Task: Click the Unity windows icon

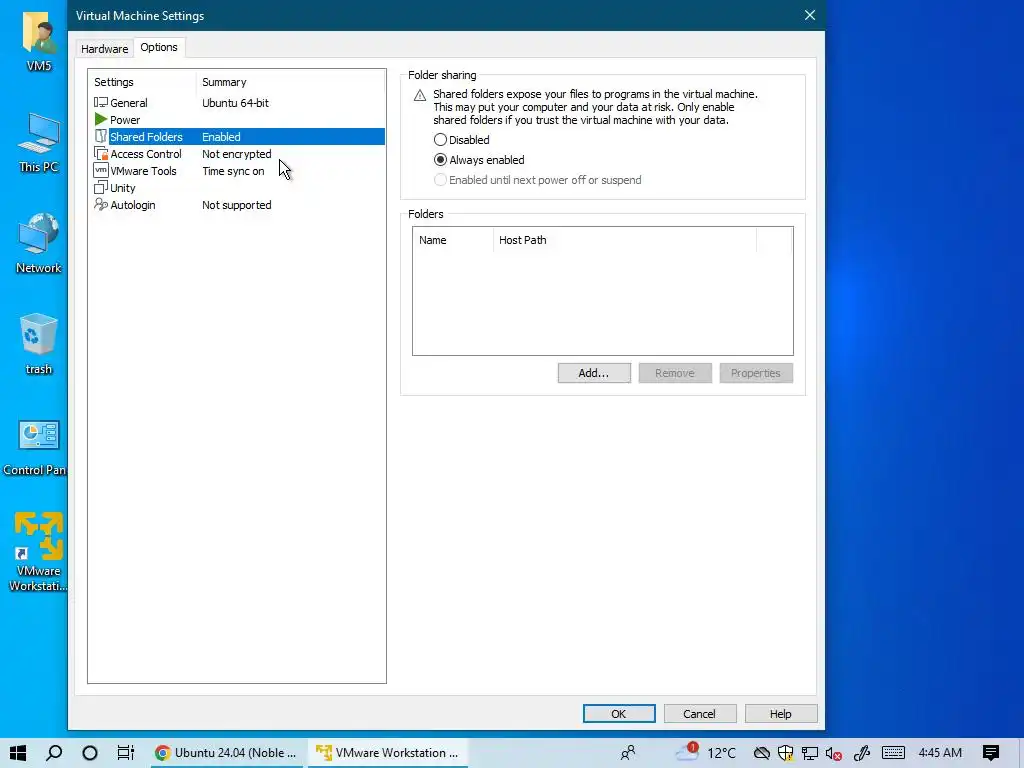Action: click(101, 187)
